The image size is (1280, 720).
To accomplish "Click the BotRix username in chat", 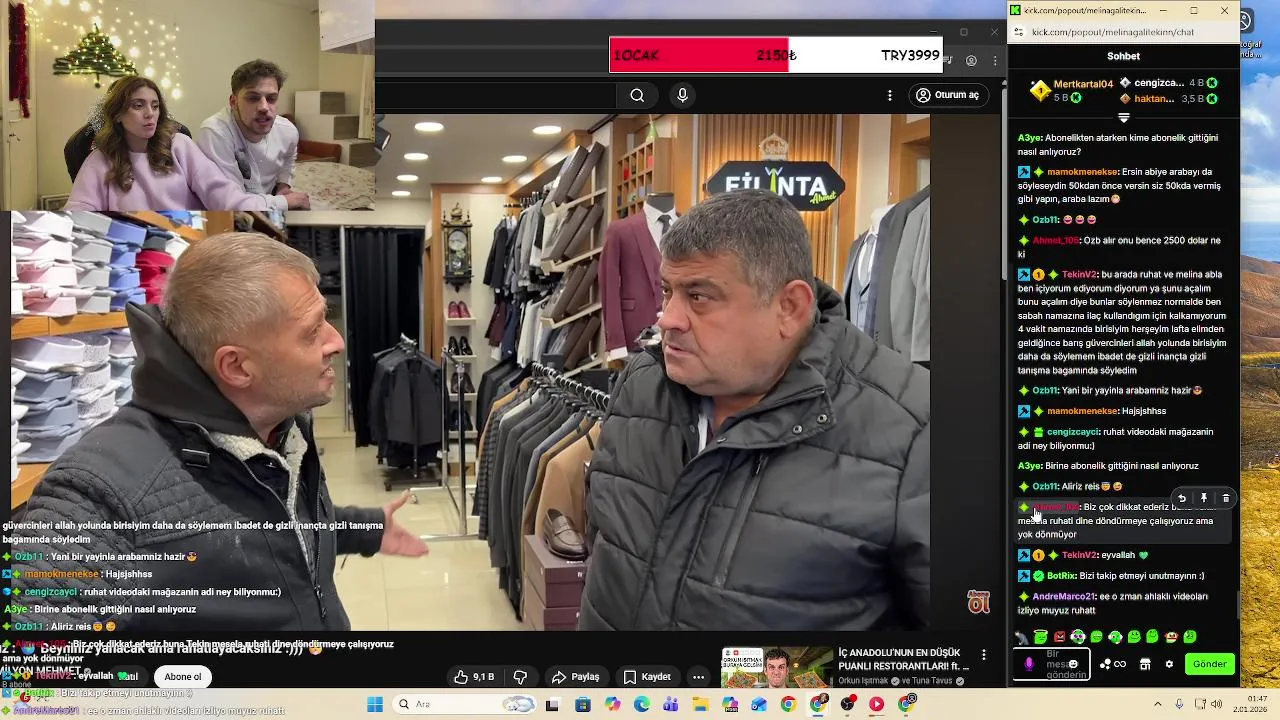I will [x=1061, y=576].
